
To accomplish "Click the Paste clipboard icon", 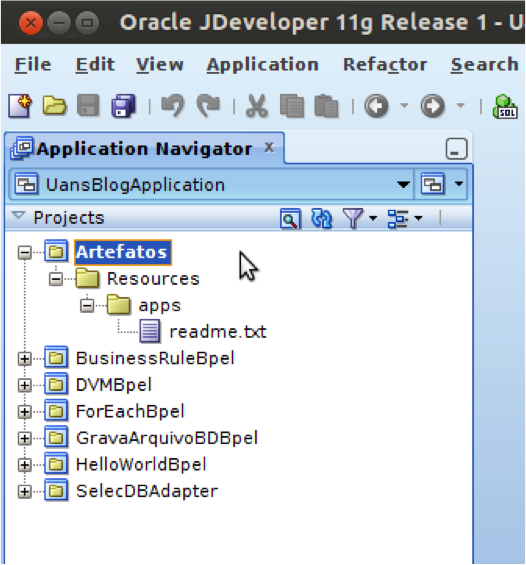I will pyautogui.click(x=326, y=106).
